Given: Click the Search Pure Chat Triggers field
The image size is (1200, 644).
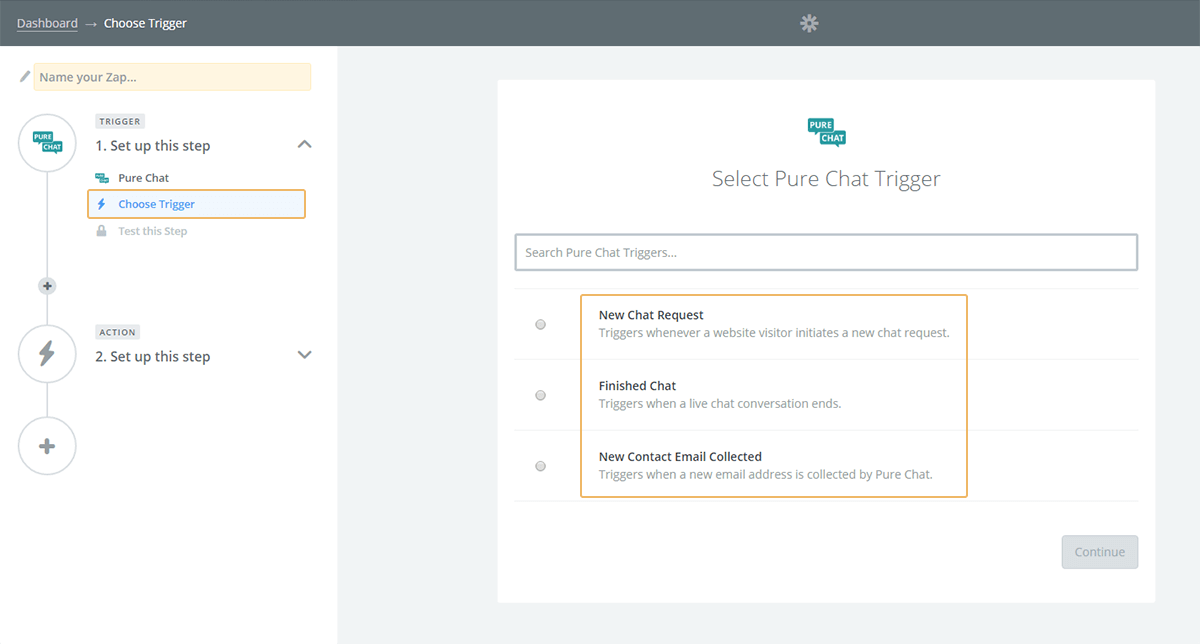Looking at the screenshot, I should pos(826,252).
